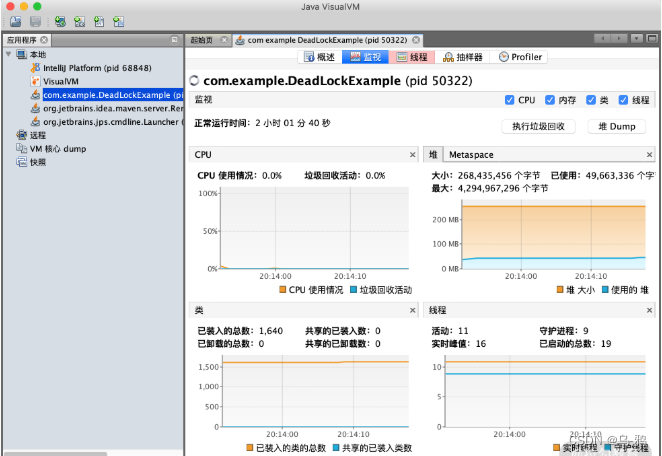Uncheck the 内存 checkbox
The height and width of the screenshot is (456, 662).
pyautogui.click(x=550, y=100)
